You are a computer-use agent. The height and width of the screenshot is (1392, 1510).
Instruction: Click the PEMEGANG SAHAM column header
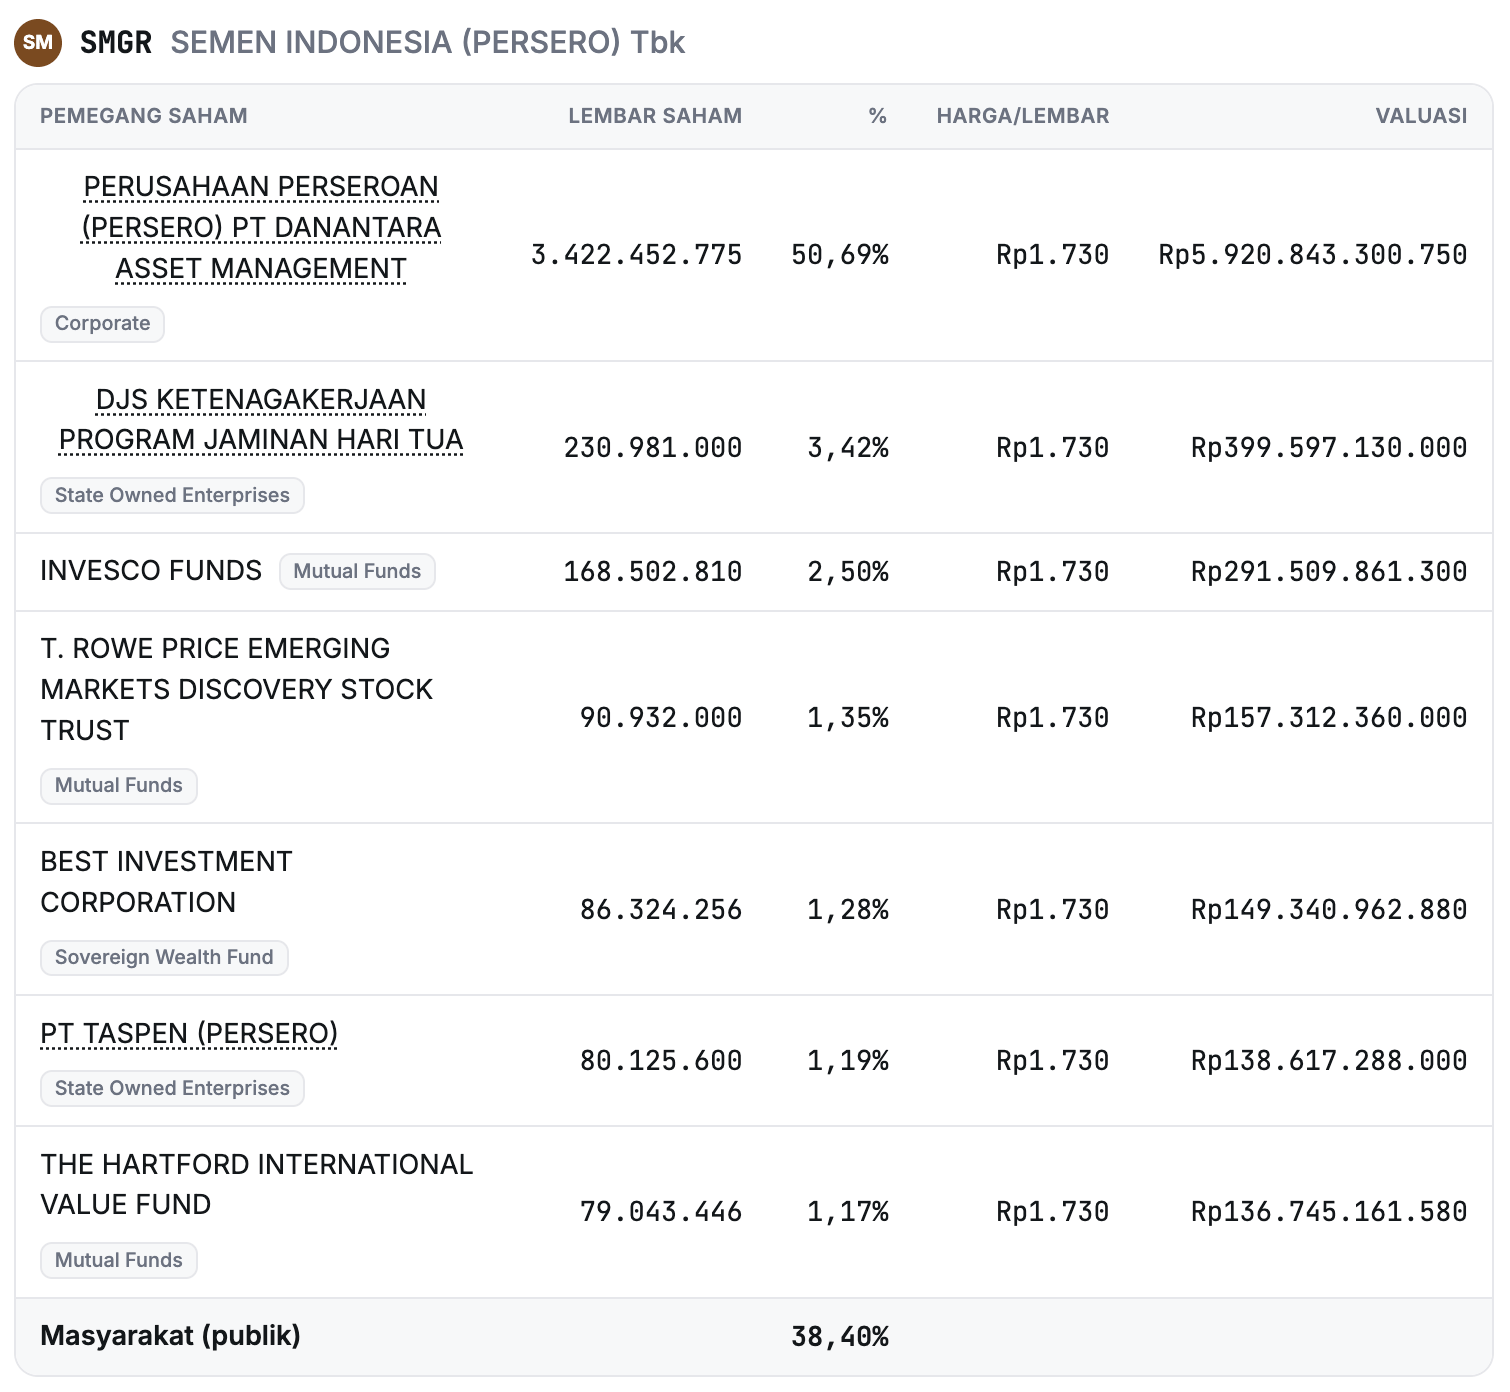pyautogui.click(x=144, y=116)
